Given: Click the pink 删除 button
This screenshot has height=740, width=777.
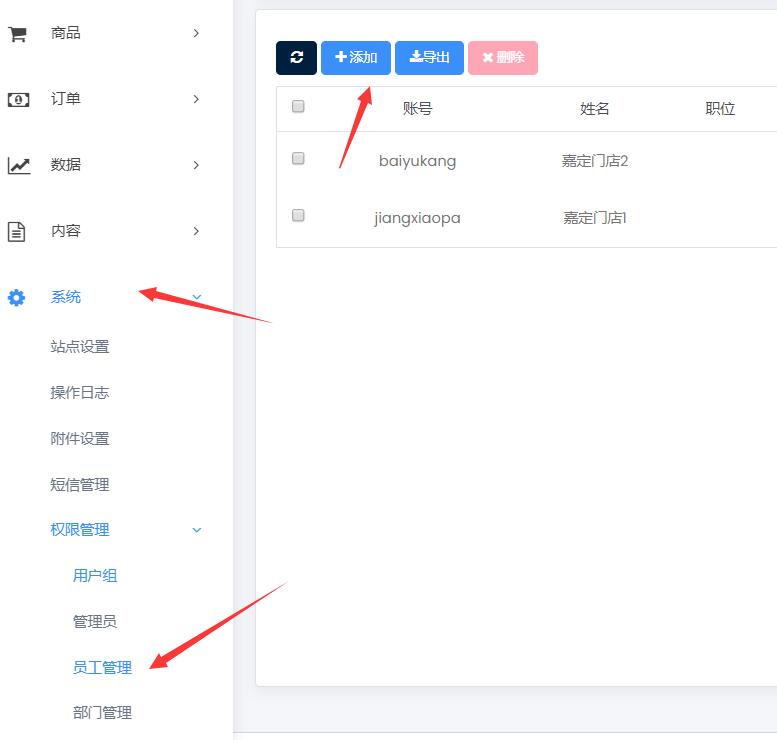Looking at the screenshot, I should click(503, 57).
